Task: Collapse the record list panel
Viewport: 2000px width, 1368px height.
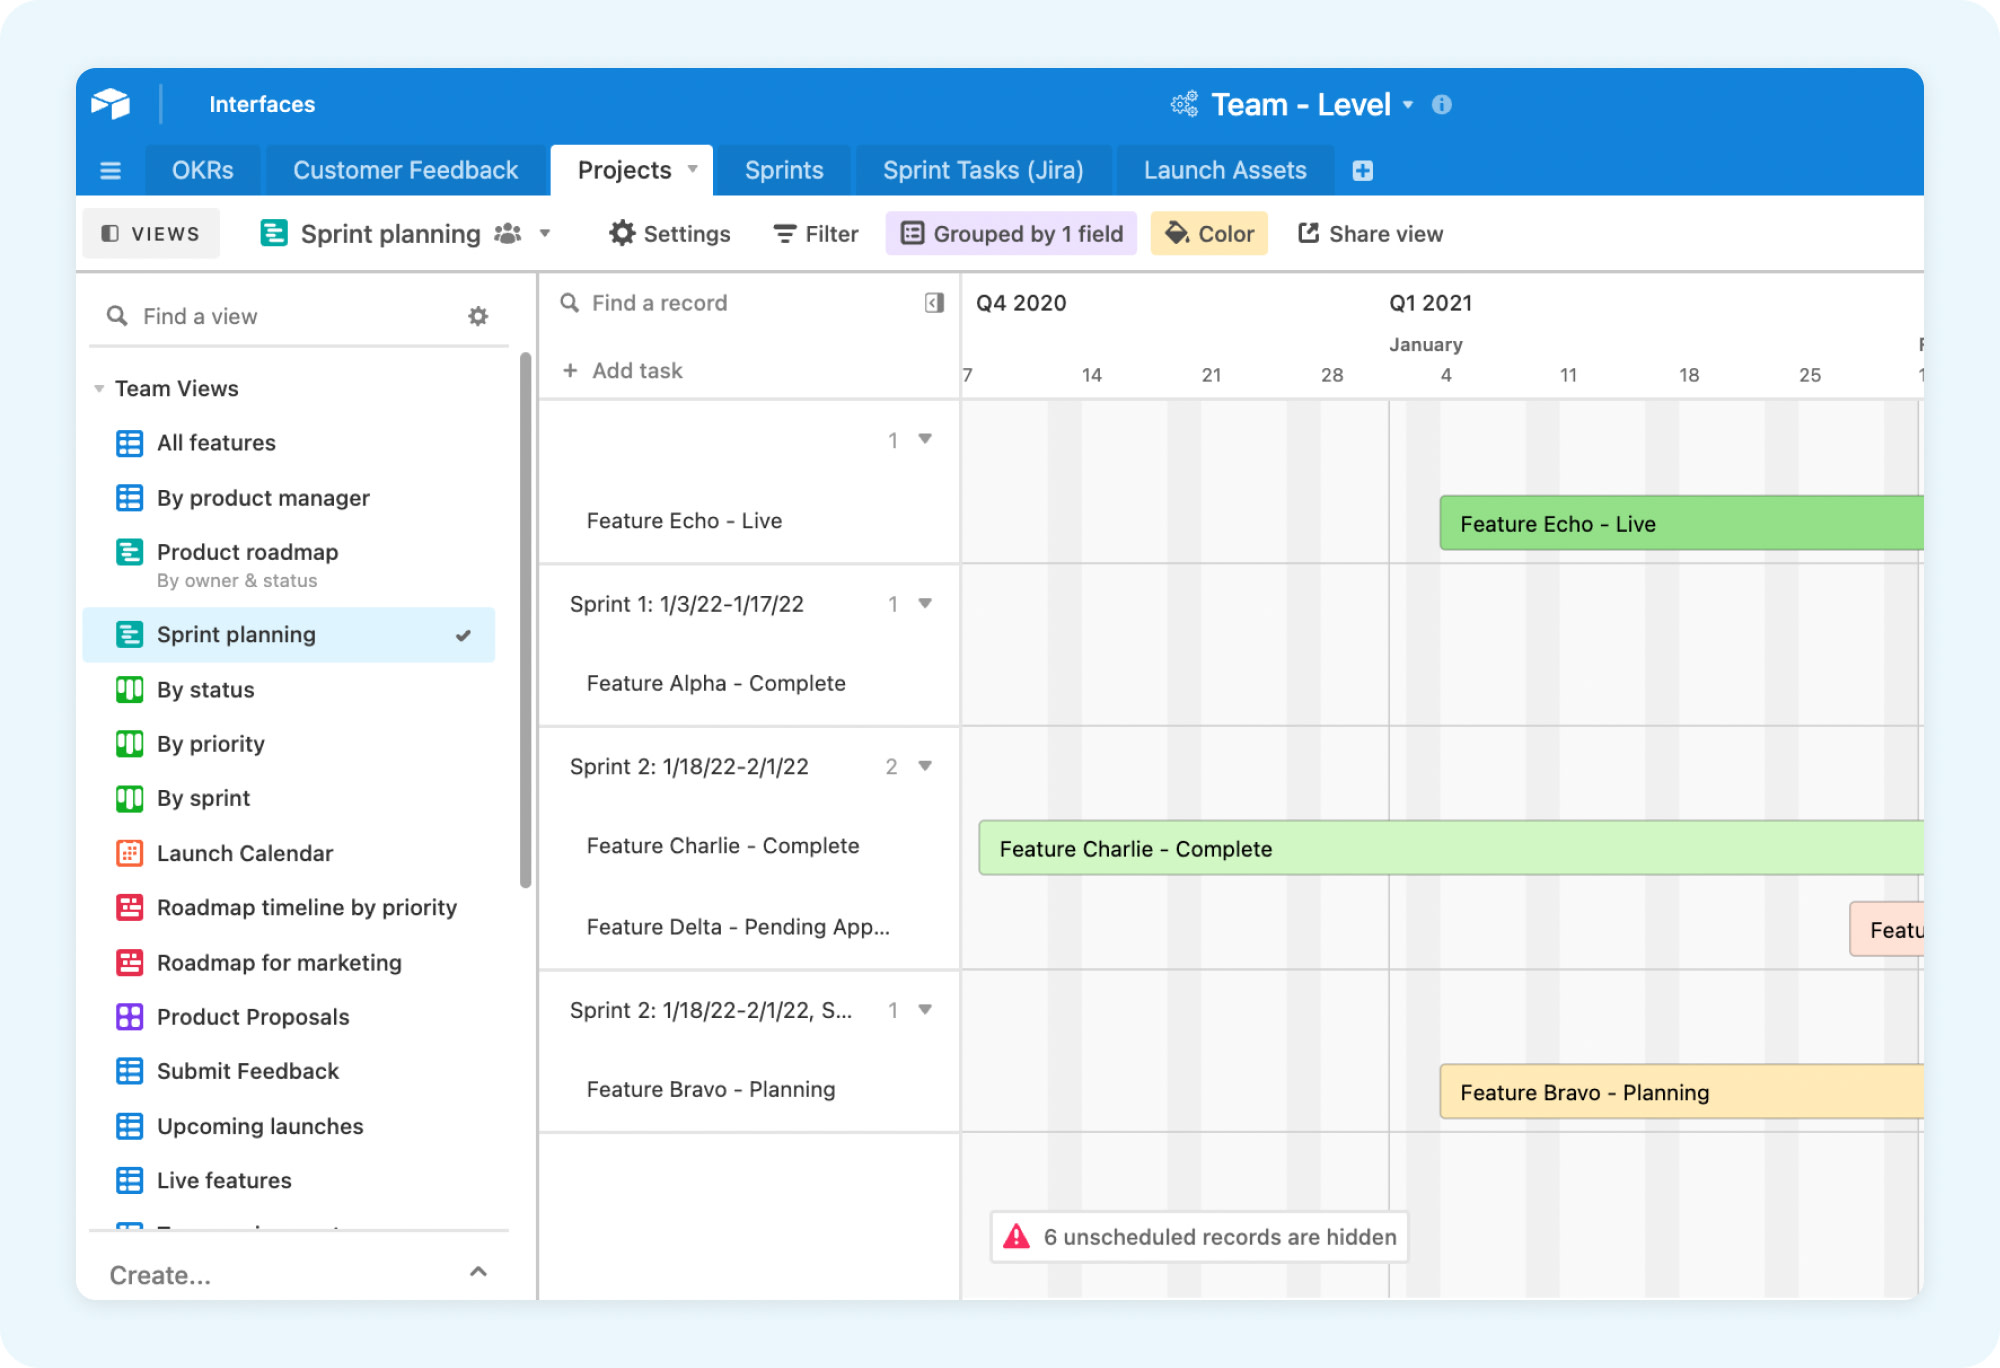Action: pyautogui.click(x=934, y=302)
